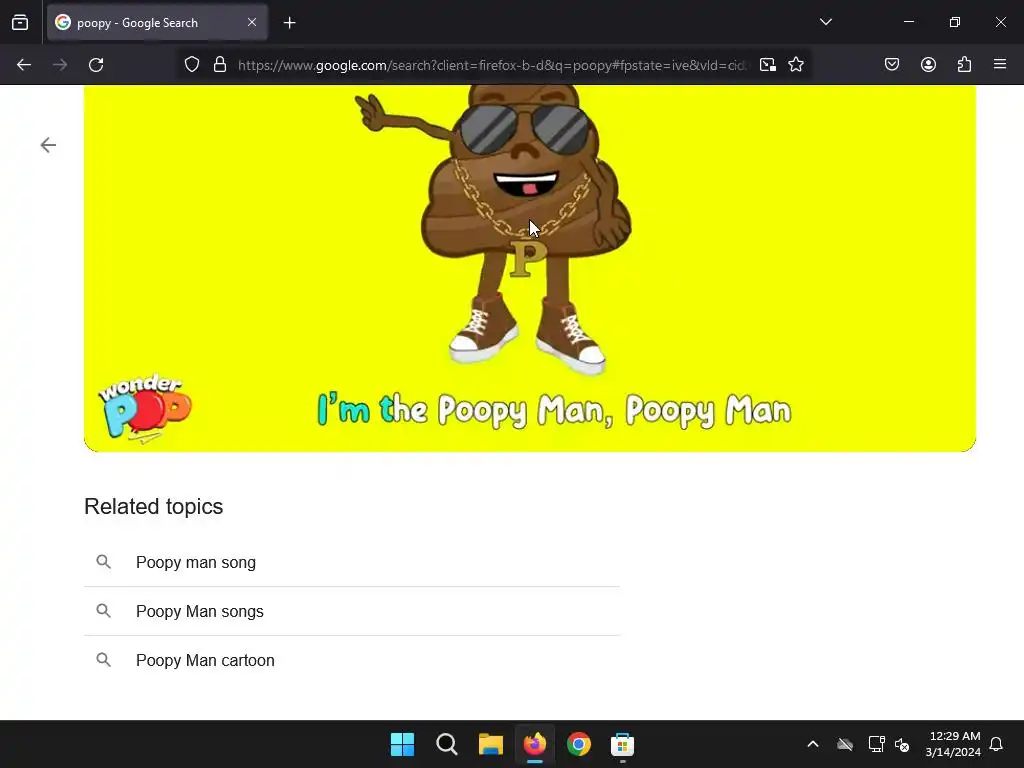View site security padlock info
This screenshot has width=1024, height=768.
pyautogui.click(x=220, y=65)
